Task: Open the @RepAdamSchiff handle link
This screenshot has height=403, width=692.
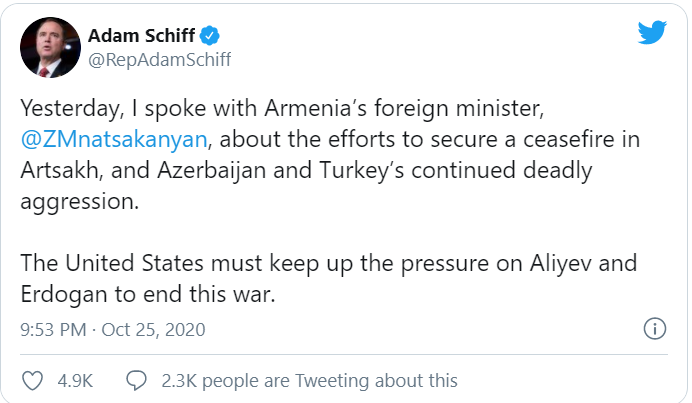Action: [x=160, y=60]
